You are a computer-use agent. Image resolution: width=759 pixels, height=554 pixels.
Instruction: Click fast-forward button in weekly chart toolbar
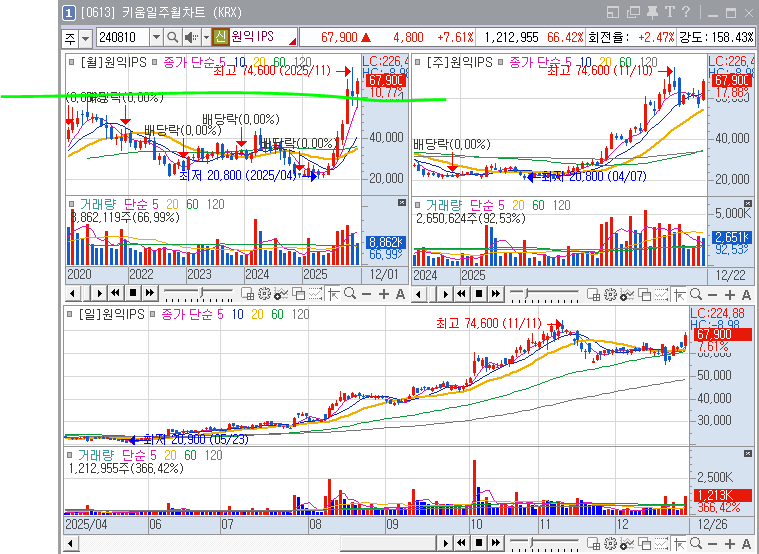[495, 293]
